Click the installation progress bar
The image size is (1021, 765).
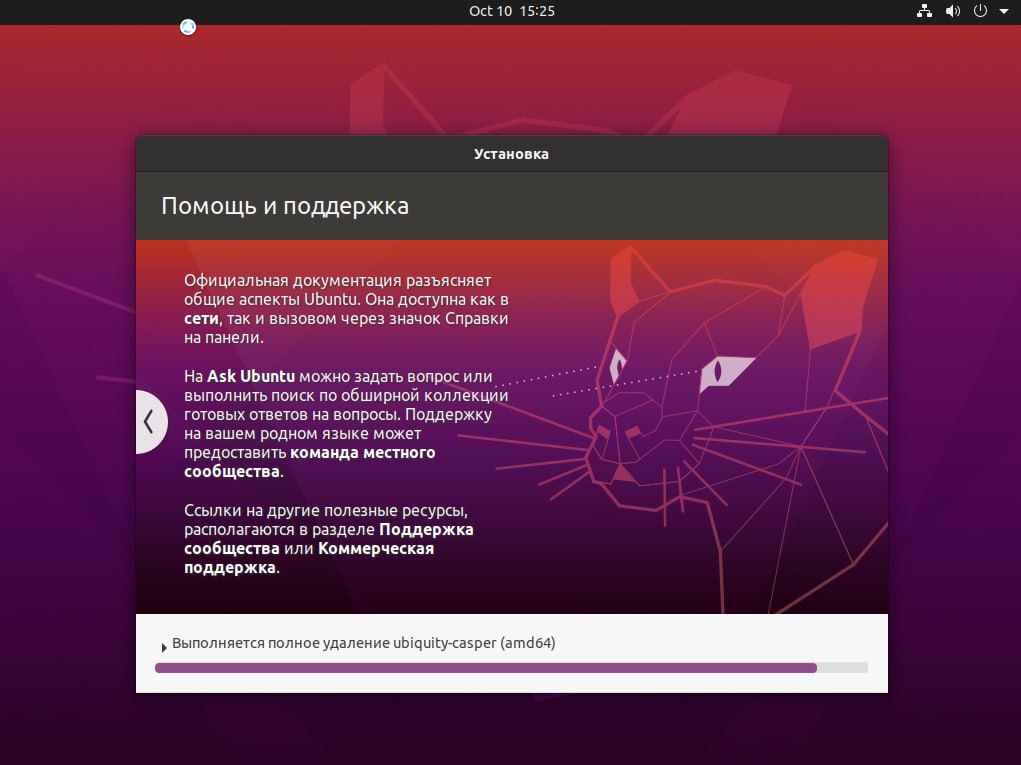(511, 668)
